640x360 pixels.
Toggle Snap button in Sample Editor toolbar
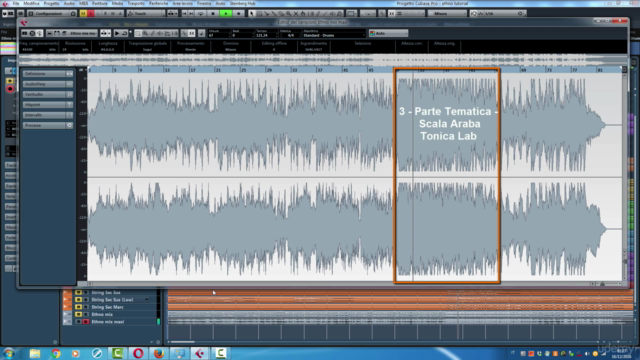[x=191, y=33]
